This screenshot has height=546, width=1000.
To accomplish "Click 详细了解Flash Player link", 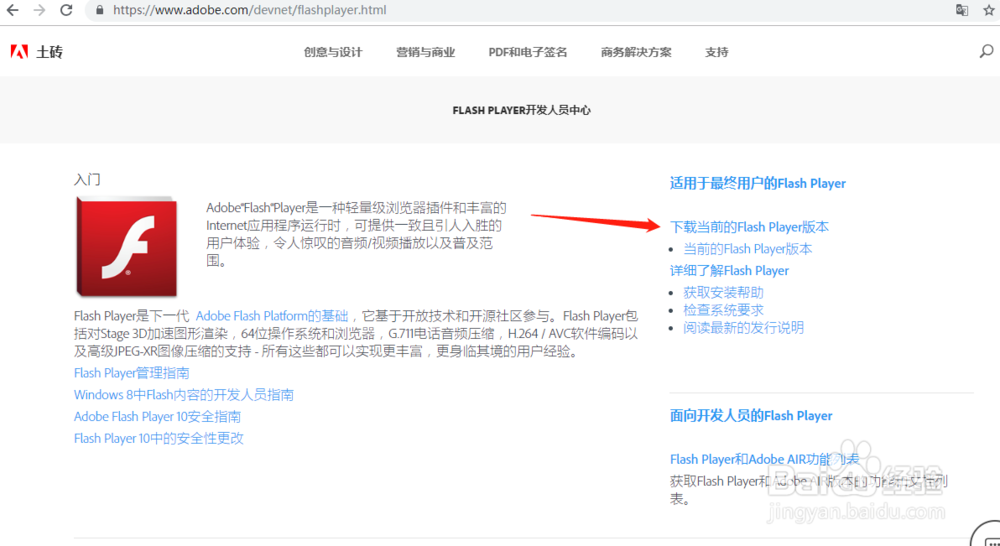I will 729,270.
